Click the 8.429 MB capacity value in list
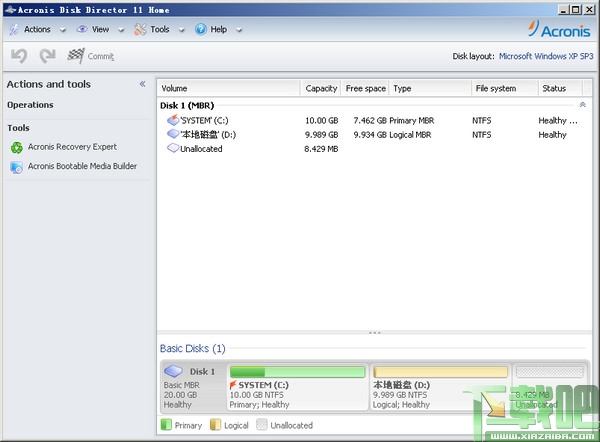 (321, 149)
